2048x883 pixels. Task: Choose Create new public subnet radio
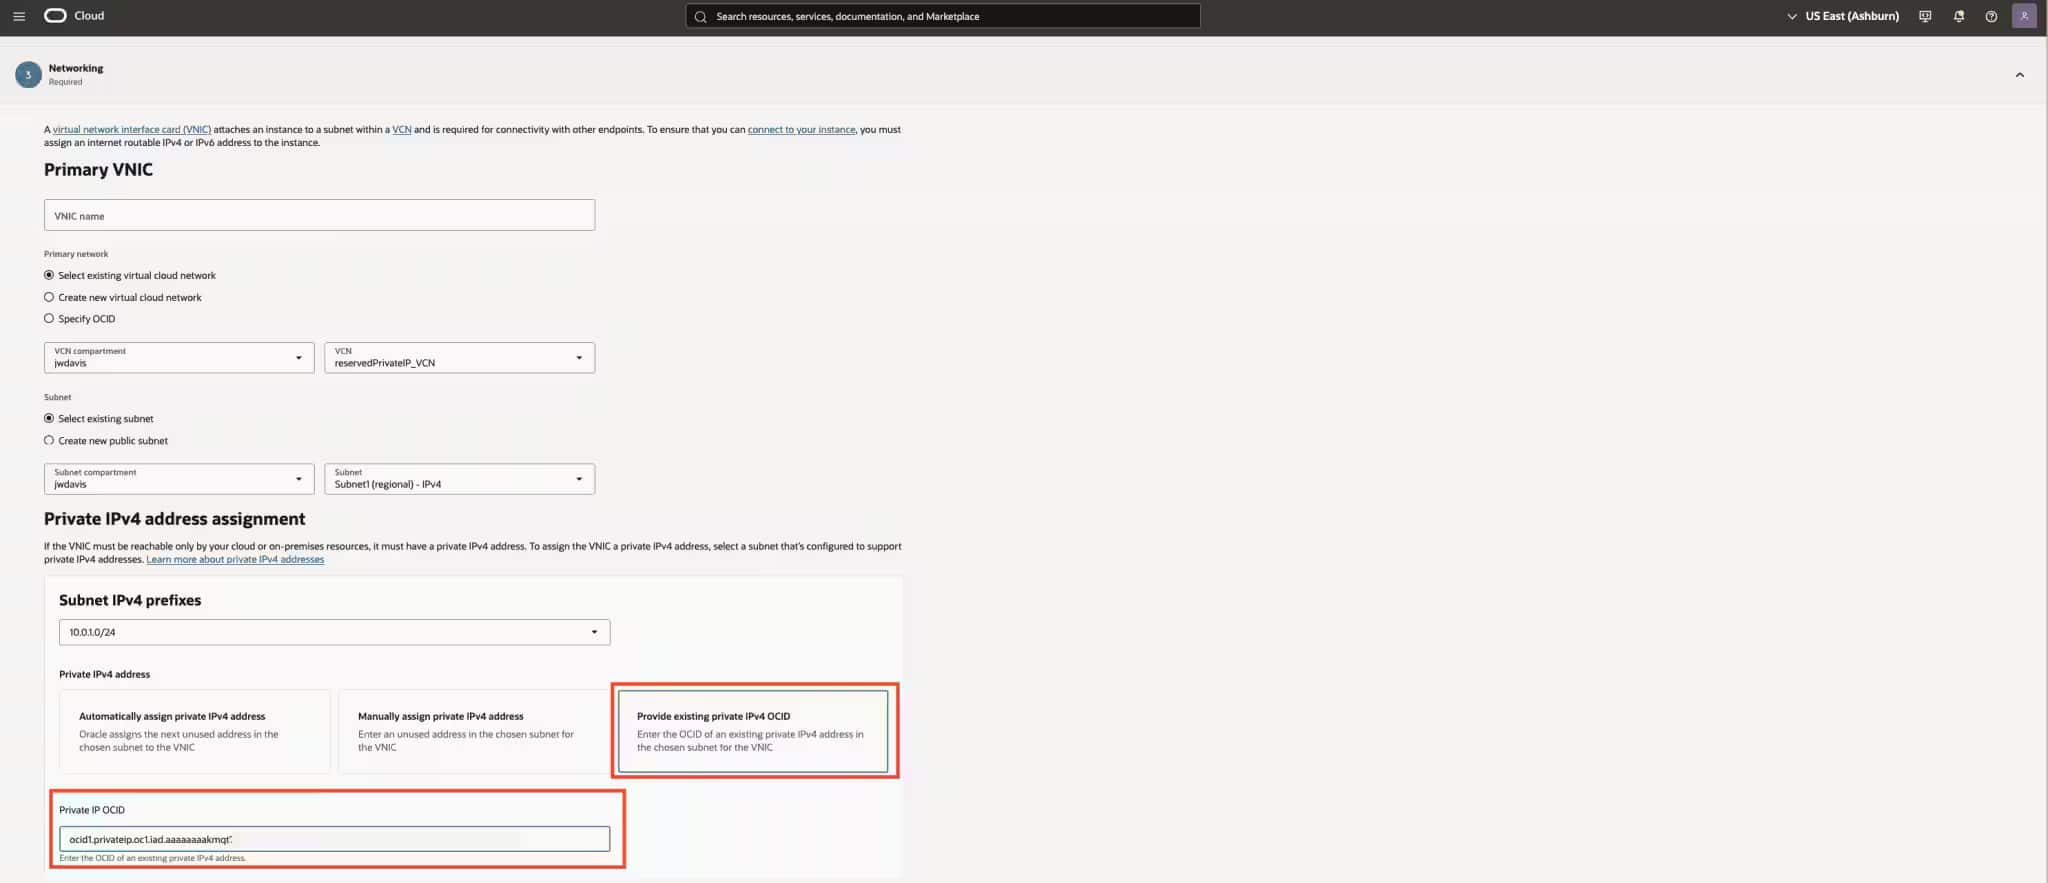(49, 440)
